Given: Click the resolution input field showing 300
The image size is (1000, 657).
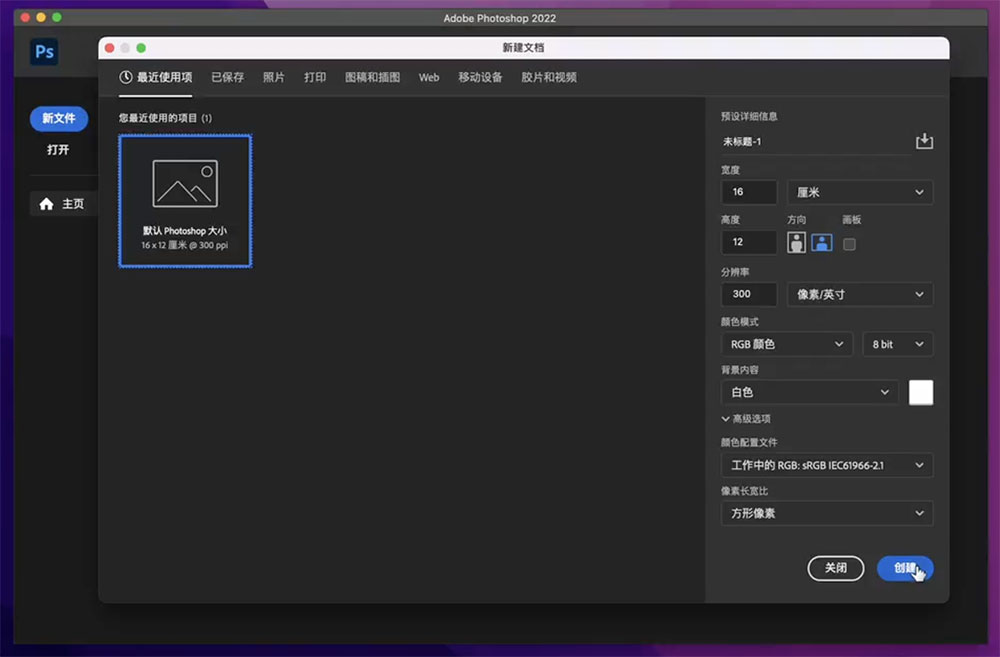Looking at the screenshot, I should coord(749,294).
